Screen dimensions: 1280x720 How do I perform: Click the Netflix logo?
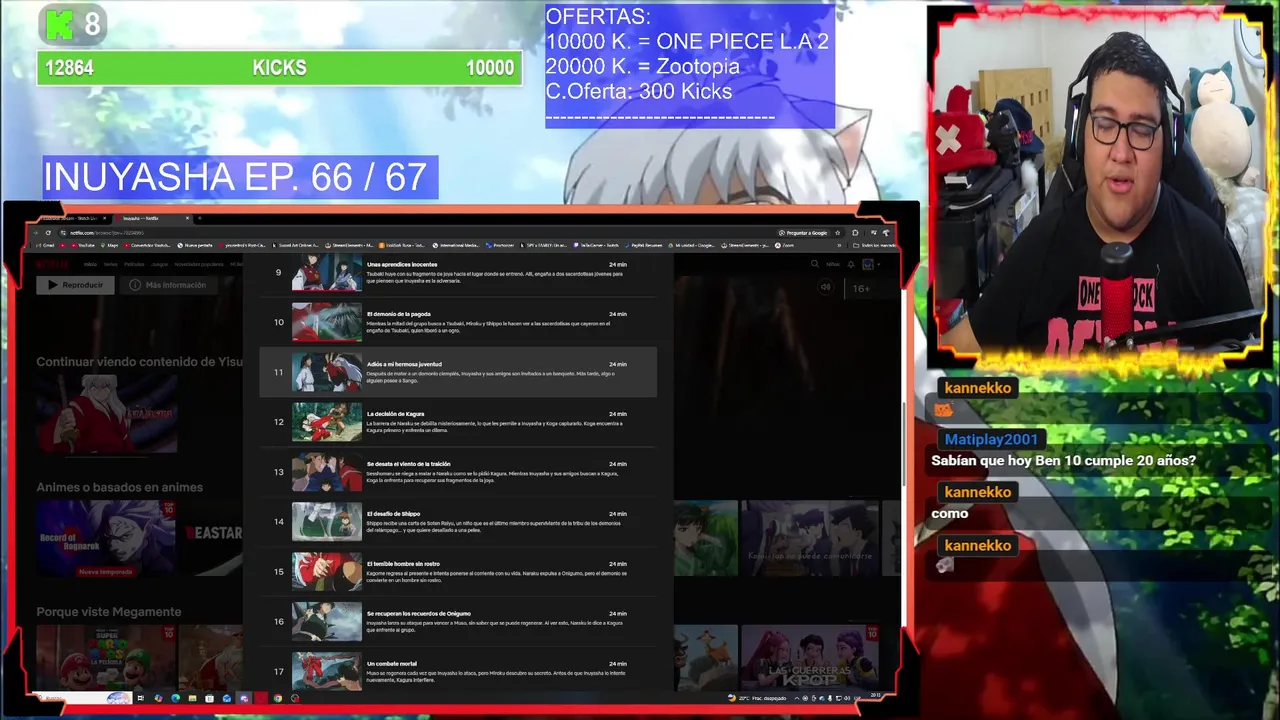52,264
